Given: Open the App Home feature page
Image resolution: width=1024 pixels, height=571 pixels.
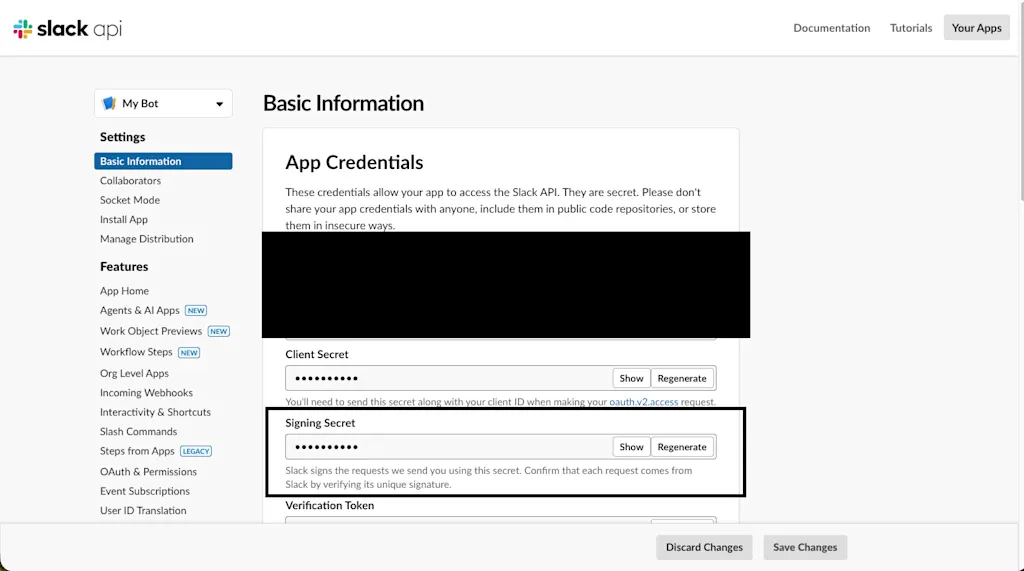Looking at the screenshot, I should [124, 291].
